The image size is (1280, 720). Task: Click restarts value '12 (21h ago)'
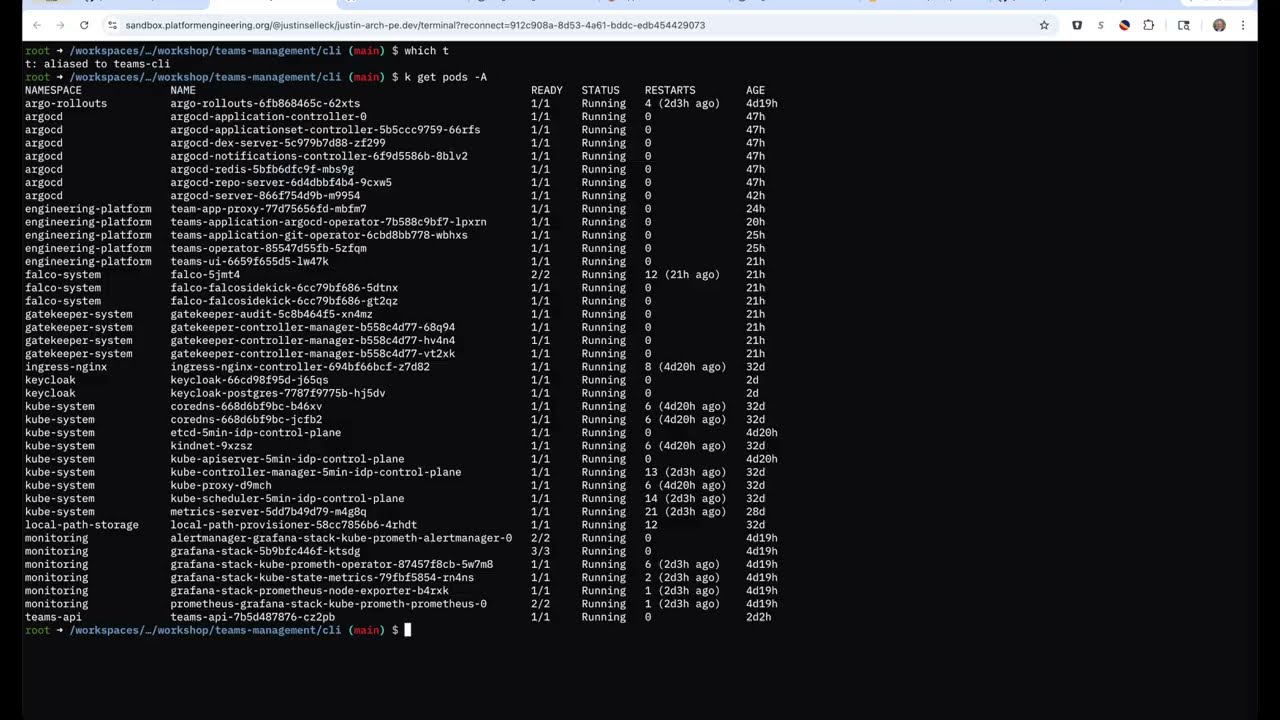tap(682, 275)
